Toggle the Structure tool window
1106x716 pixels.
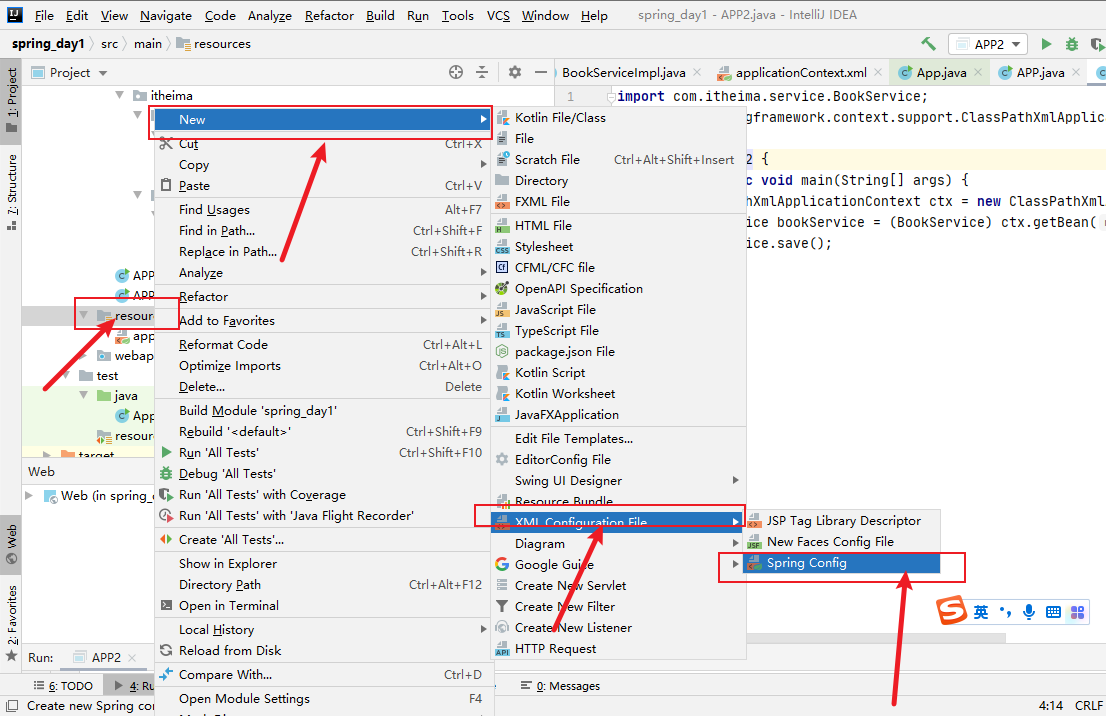click(x=11, y=193)
